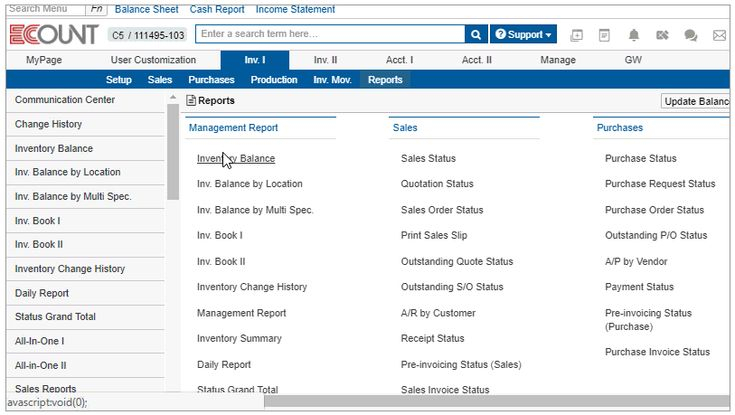
Task: Open the notifications bell icon
Action: 633,35
